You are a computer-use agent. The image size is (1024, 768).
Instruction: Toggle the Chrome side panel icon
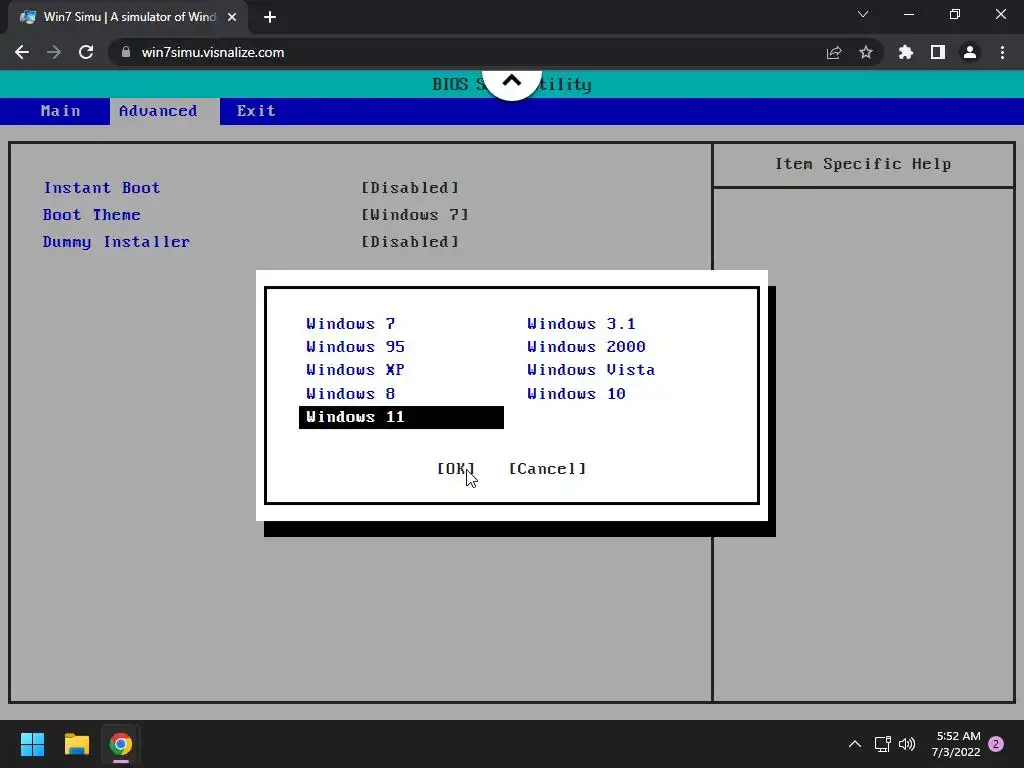point(938,52)
